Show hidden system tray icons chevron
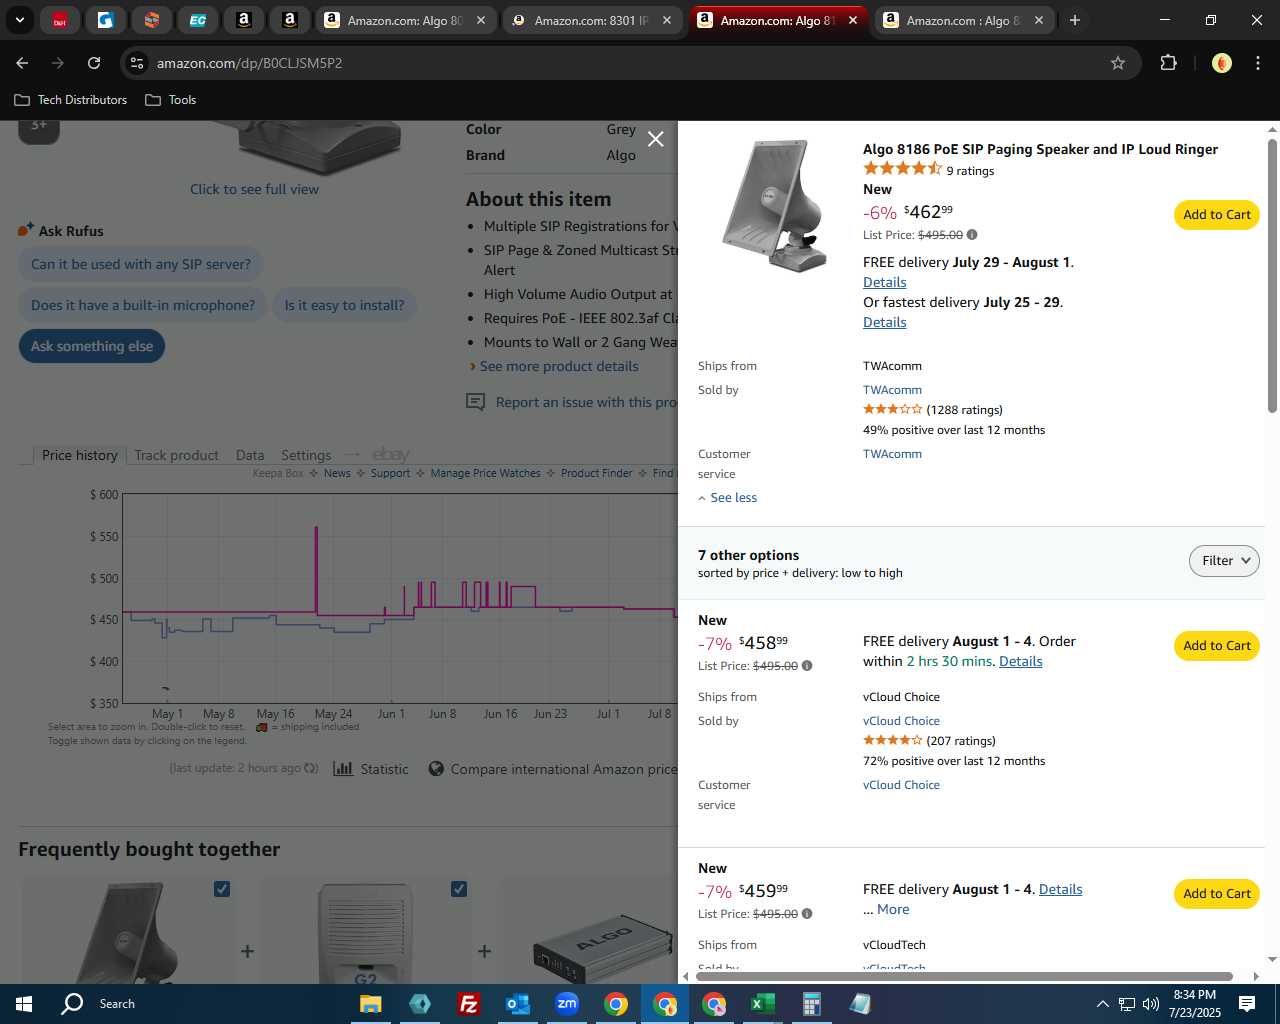The height and width of the screenshot is (1024, 1280). [x=1102, y=1004]
